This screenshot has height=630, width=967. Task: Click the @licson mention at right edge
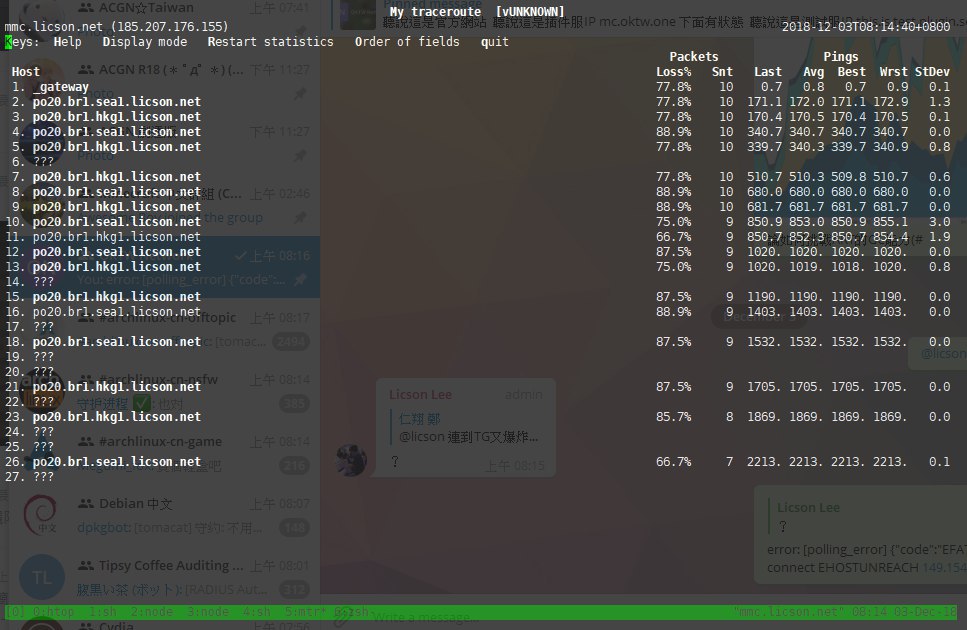pyautogui.click(x=944, y=354)
